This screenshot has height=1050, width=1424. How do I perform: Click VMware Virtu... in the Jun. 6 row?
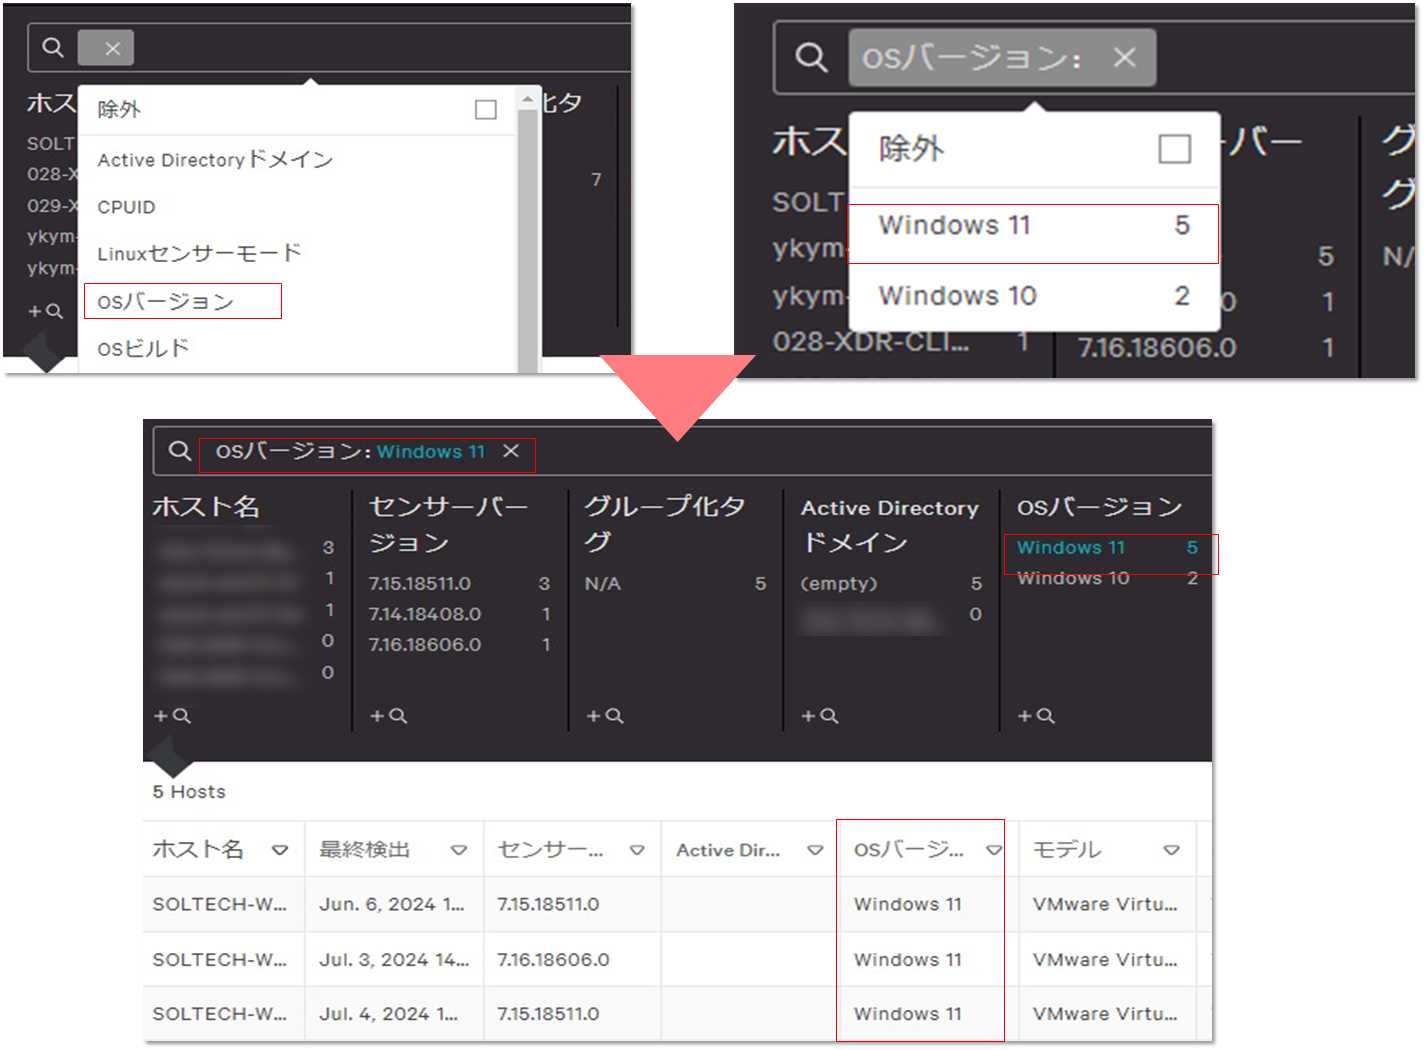(1105, 904)
